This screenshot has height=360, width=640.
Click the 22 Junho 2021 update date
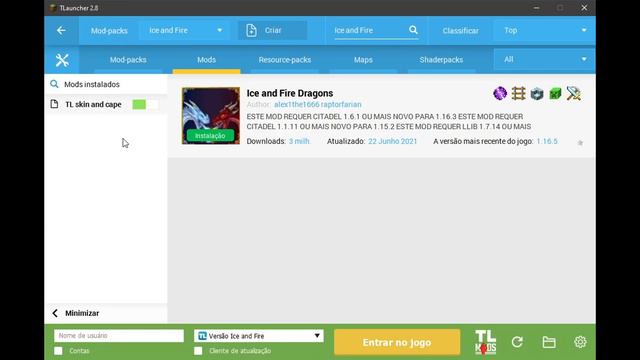click(x=393, y=141)
